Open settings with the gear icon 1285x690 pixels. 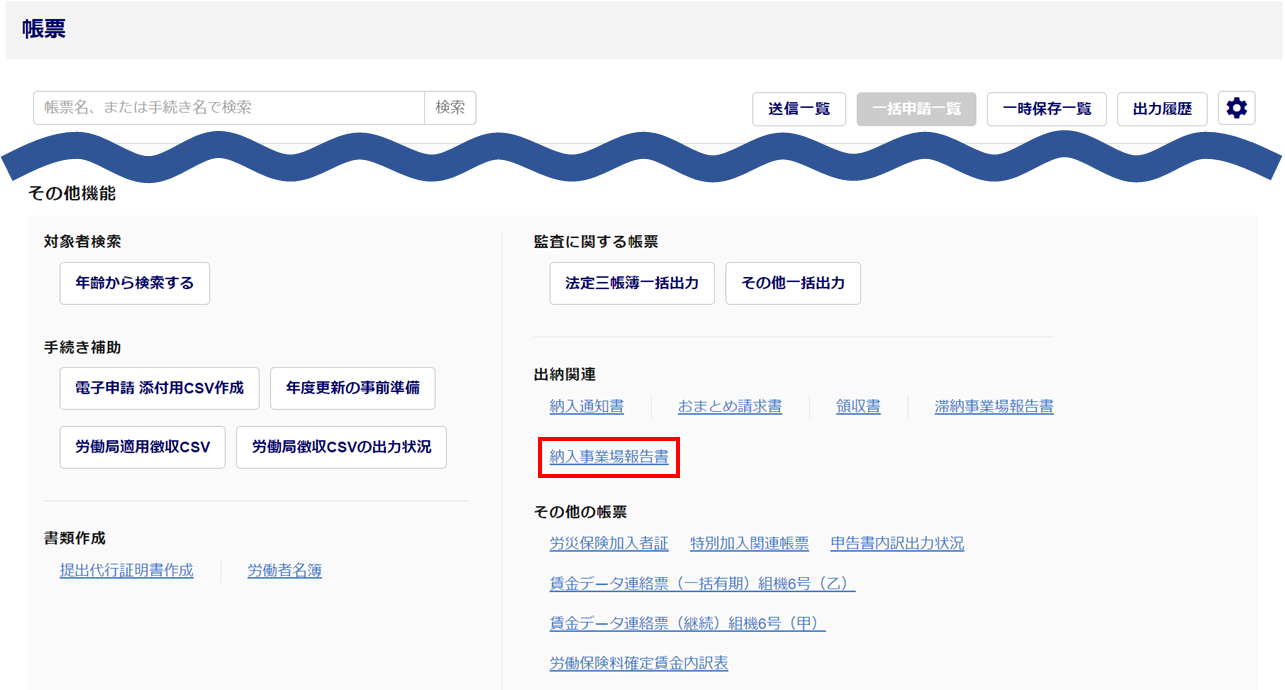coord(1236,109)
